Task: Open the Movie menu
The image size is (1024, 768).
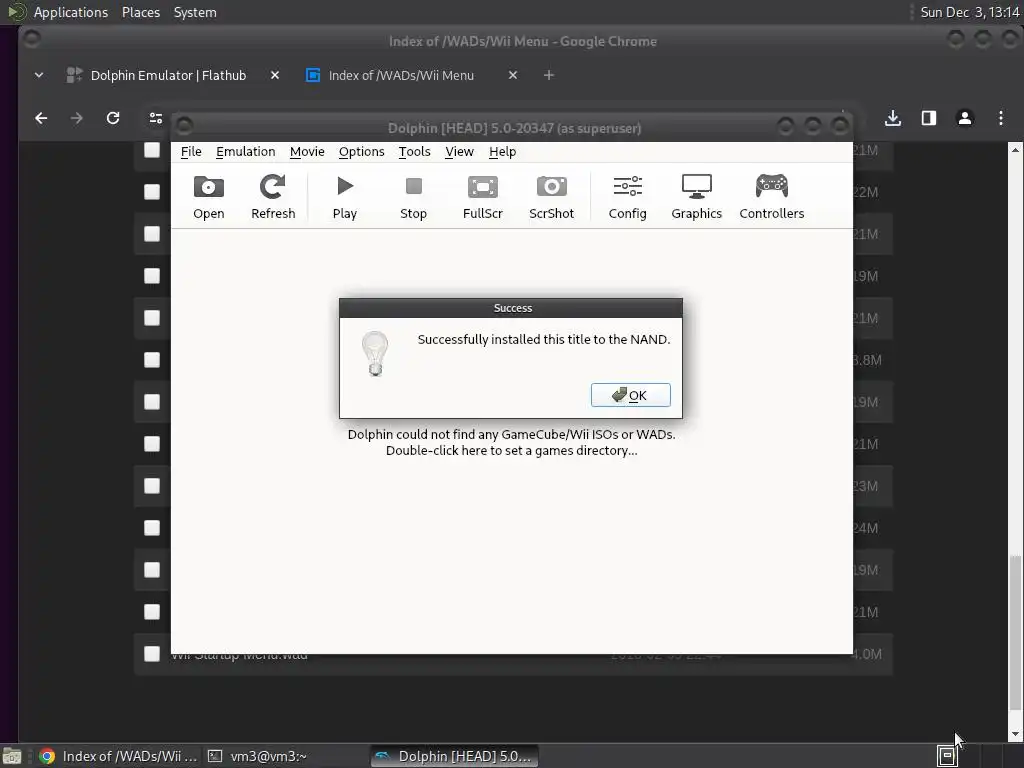Action: pos(307,152)
